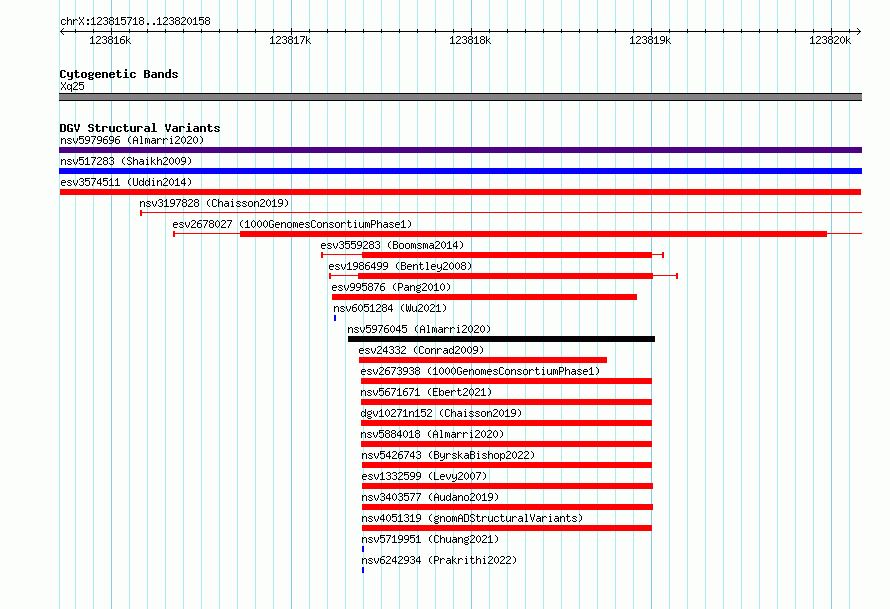This screenshot has height=609, width=890.
Task: Click the 123816k ruler label
Action: [x=110, y=40]
